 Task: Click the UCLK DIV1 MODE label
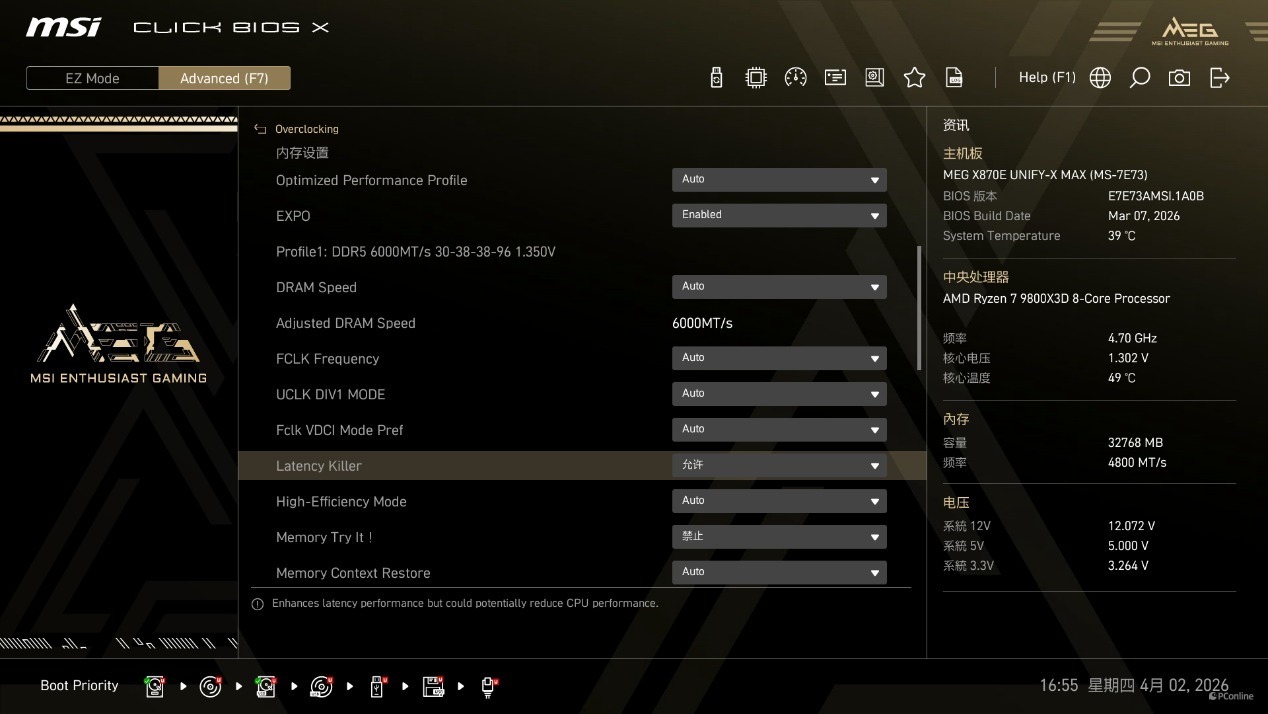click(x=331, y=394)
